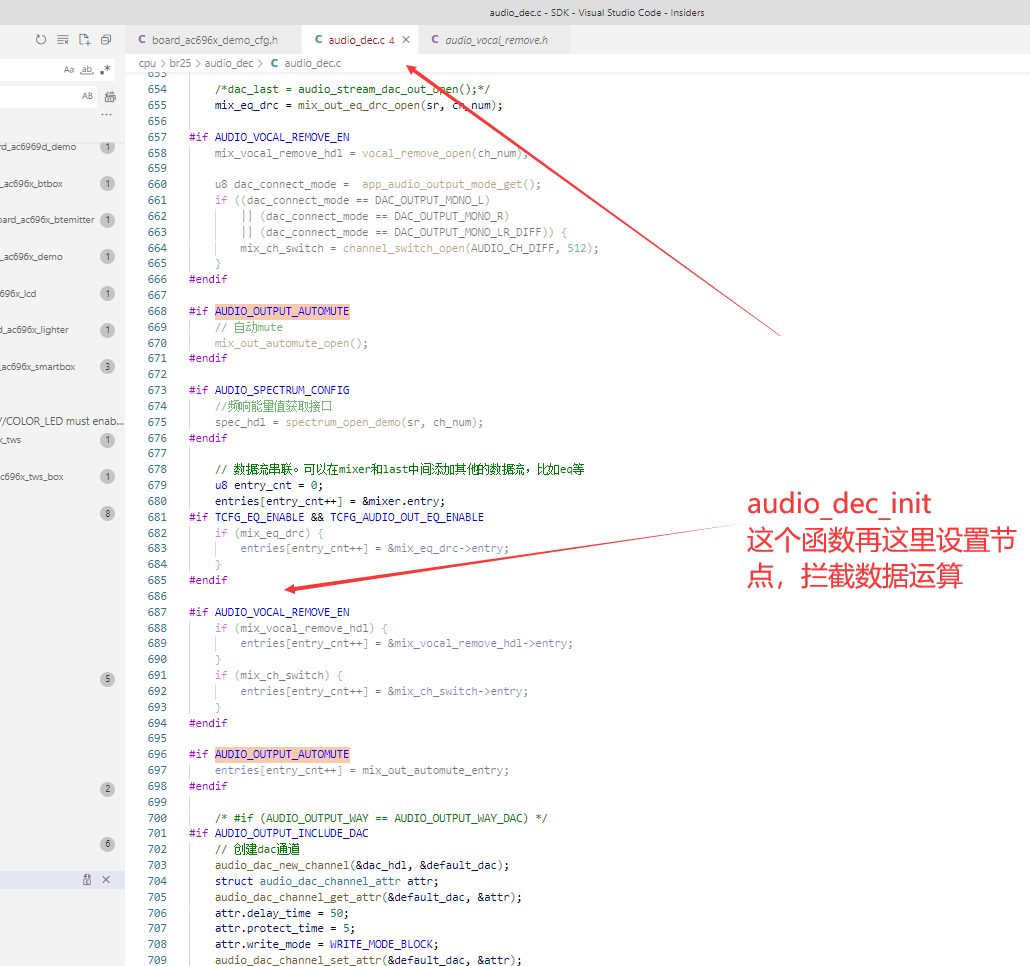This screenshot has height=966, width=1030.
Task: Click AUDIO_VOCAL_REMOVE_EN on line 687
Action: (282, 612)
